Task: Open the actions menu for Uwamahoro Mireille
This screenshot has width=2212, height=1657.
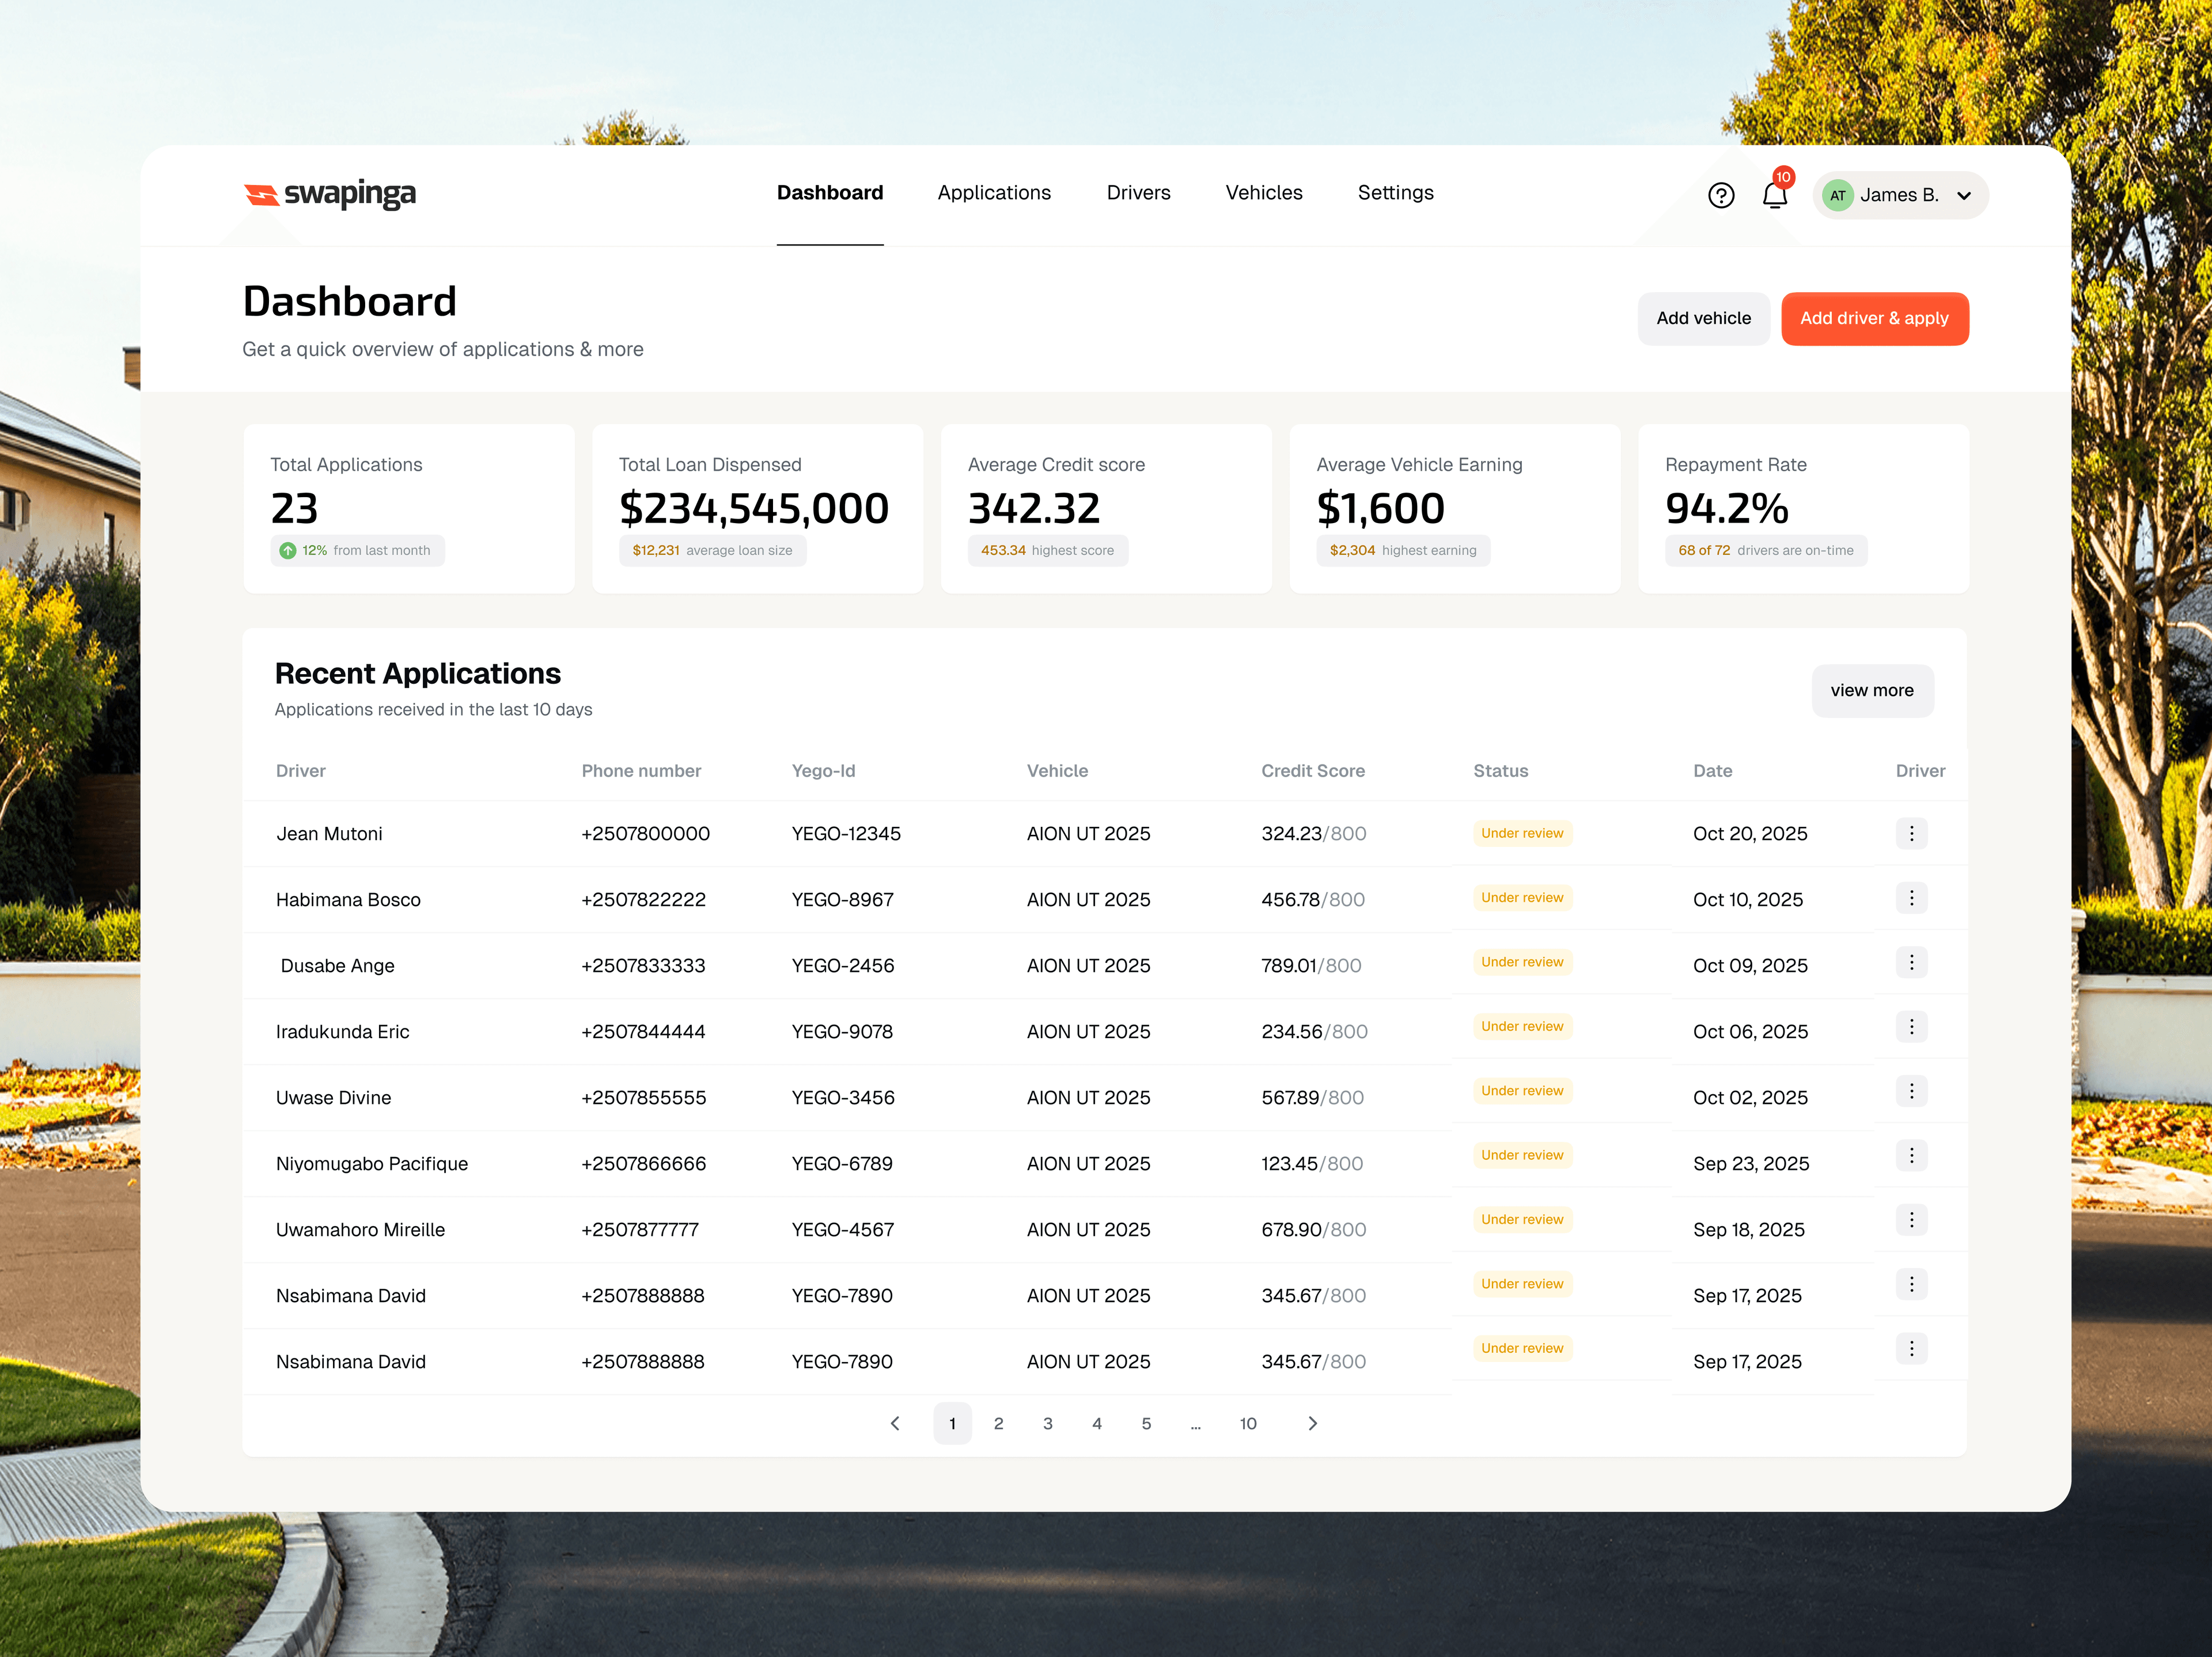Action: click(1911, 1220)
